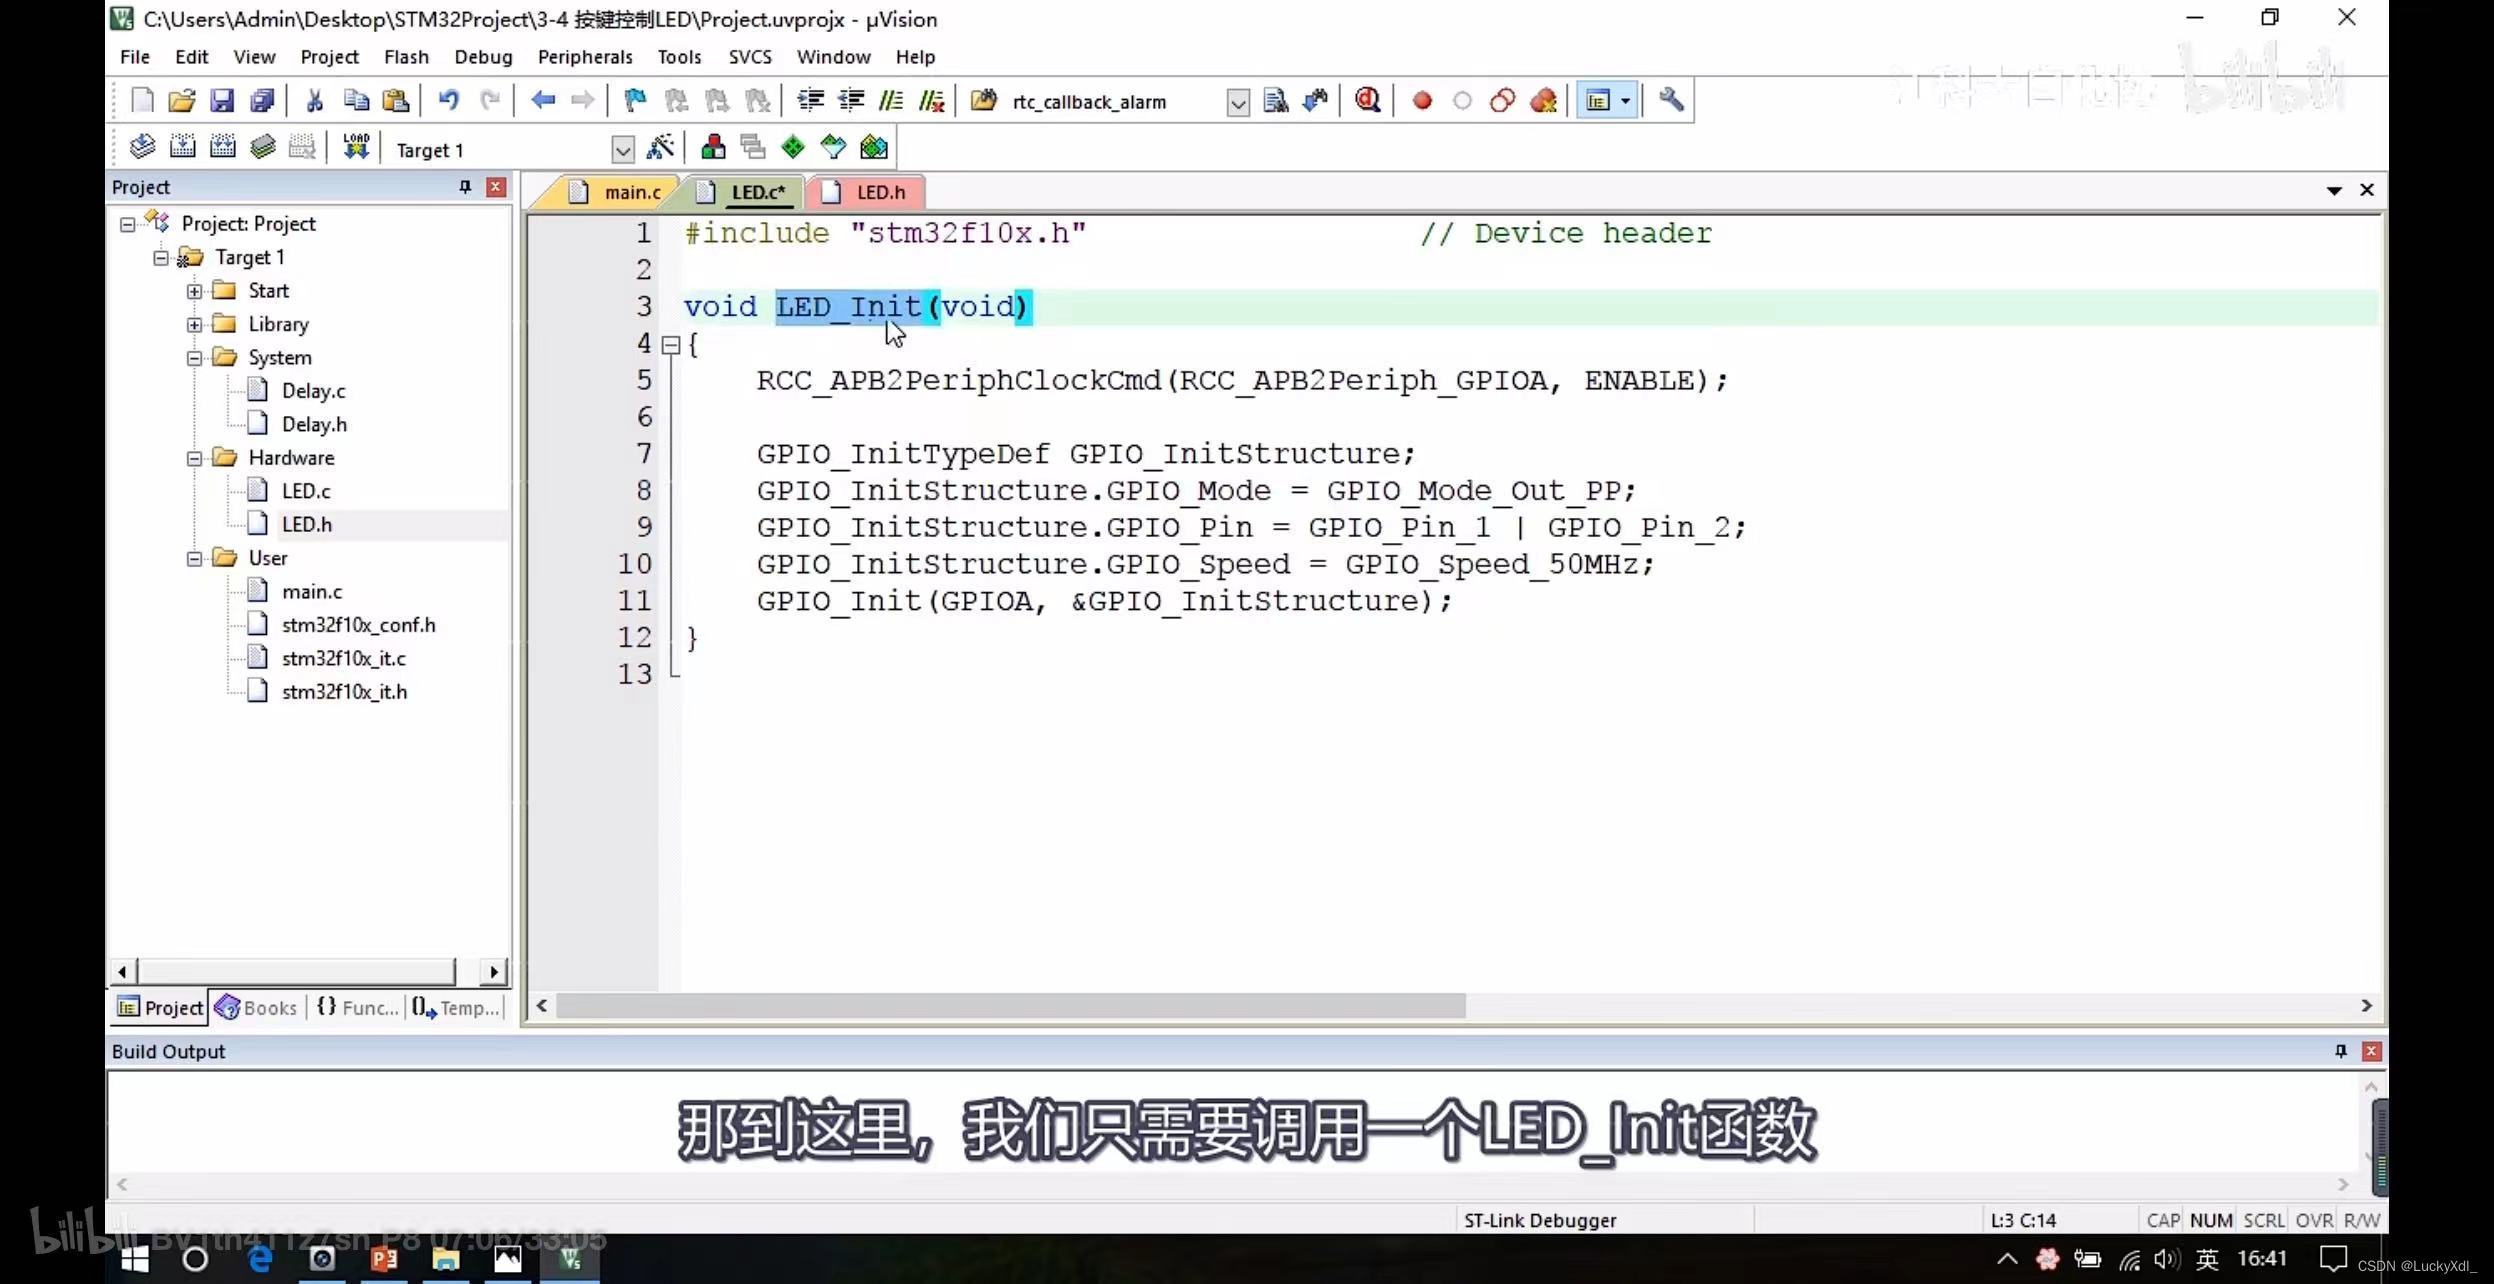Open PowerPoint from the taskbar
Viewport: 2494px width, 1284px height.
point(384,1259)
